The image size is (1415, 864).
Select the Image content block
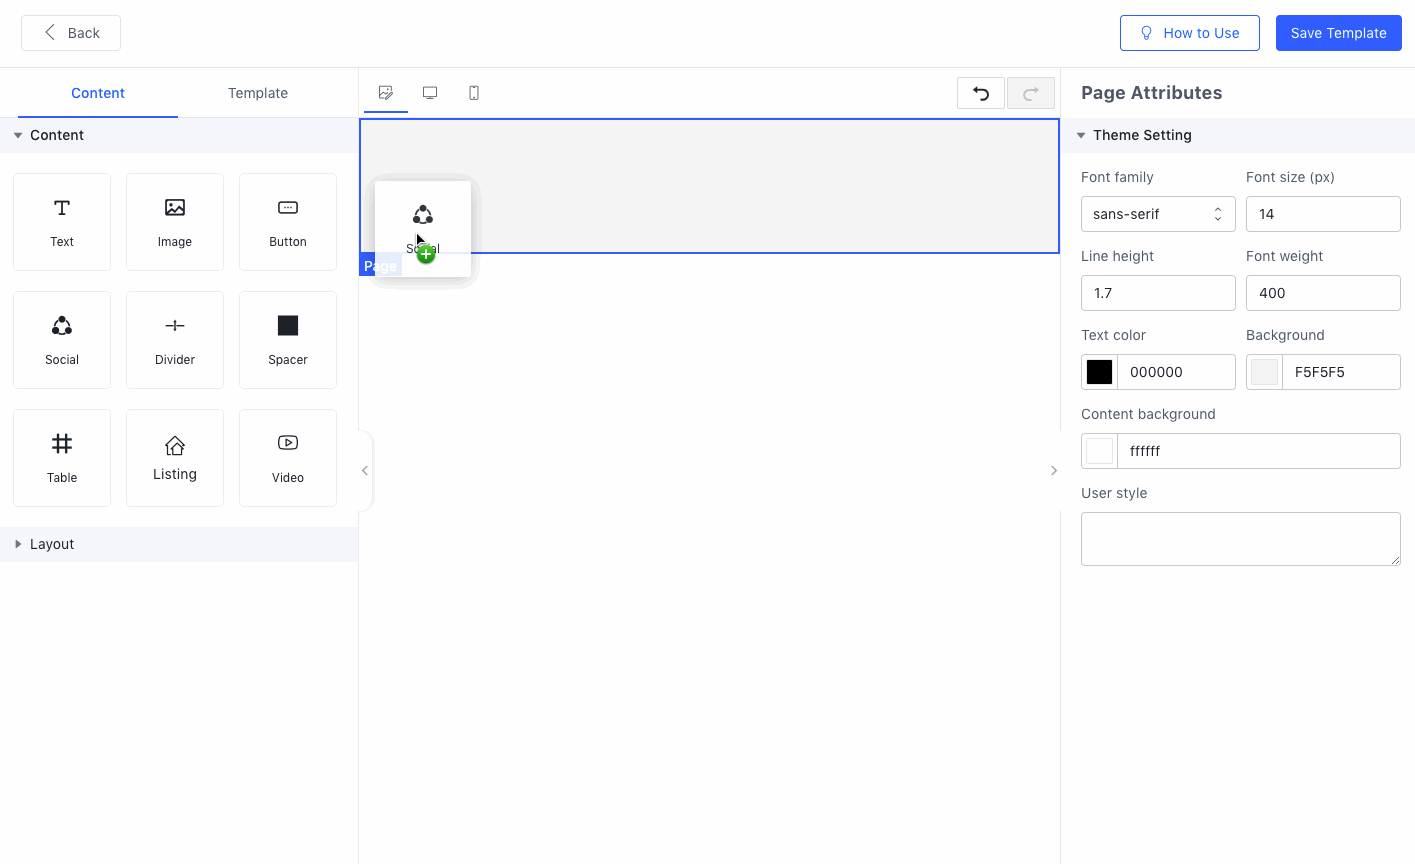(175, 222)
